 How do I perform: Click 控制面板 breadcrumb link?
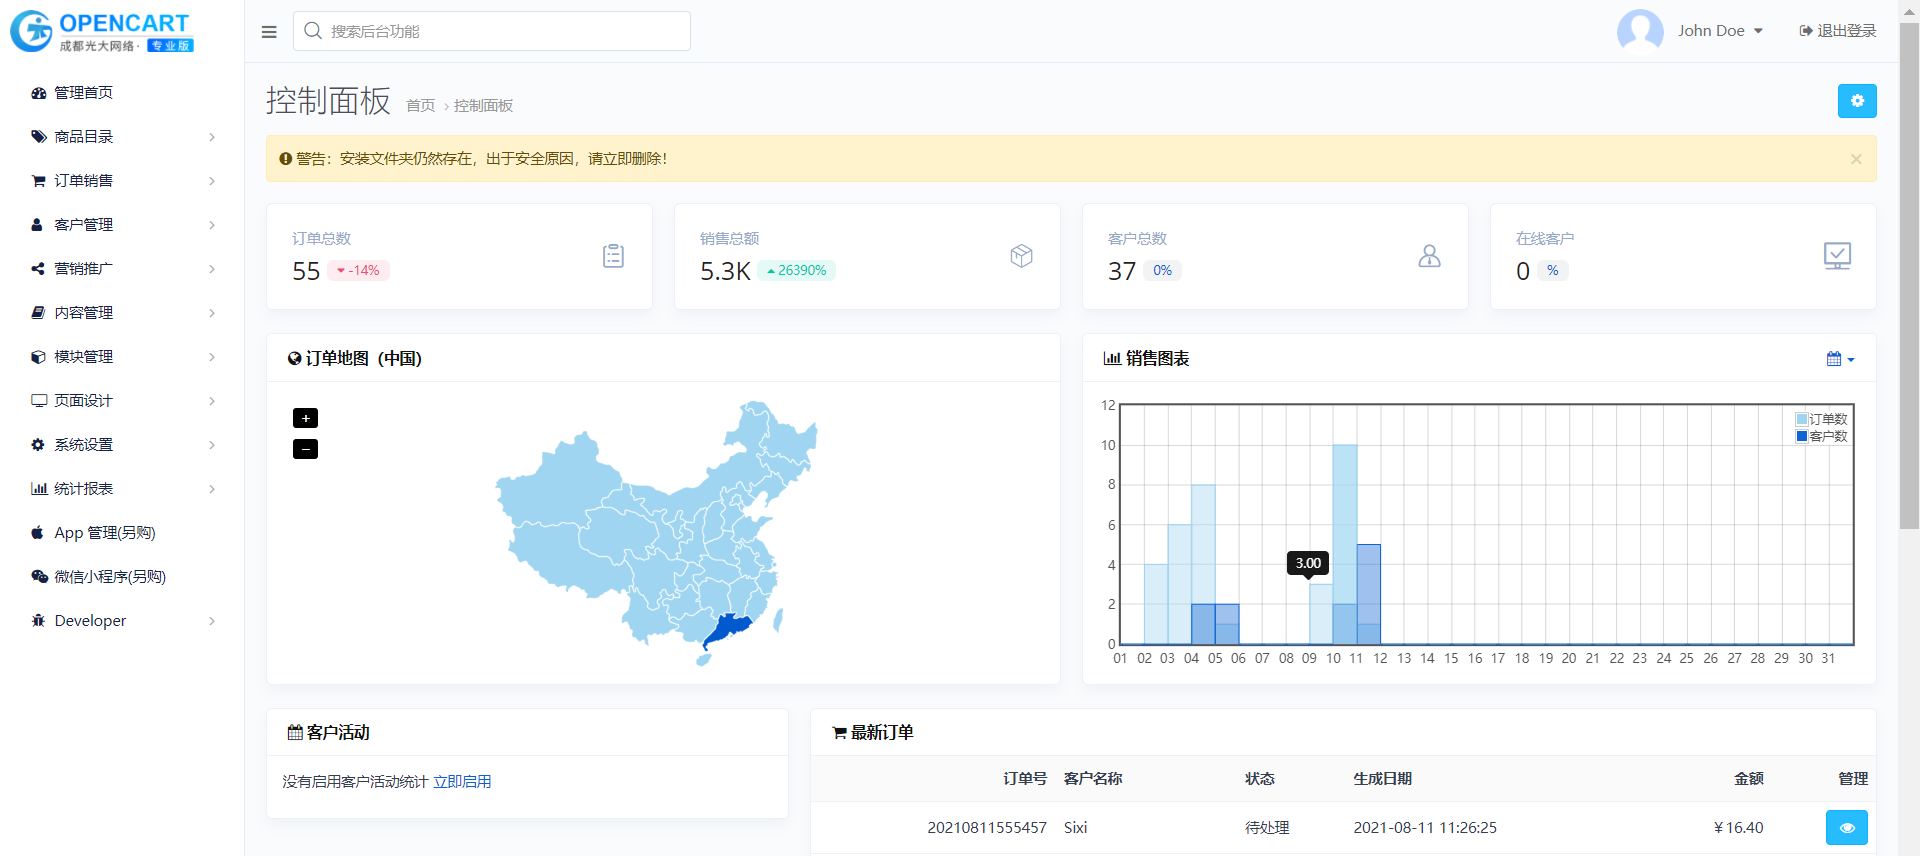(x=484, y=106)
